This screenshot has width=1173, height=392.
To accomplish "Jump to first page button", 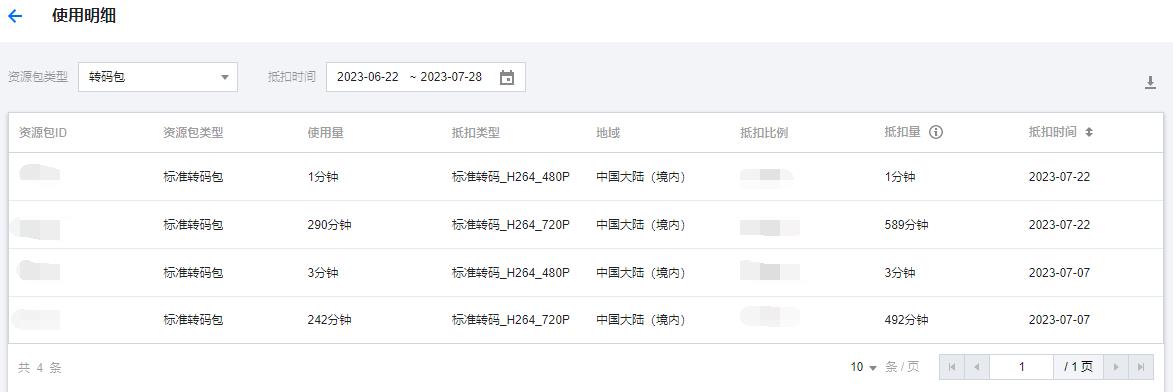I will [x=952, y=367].
